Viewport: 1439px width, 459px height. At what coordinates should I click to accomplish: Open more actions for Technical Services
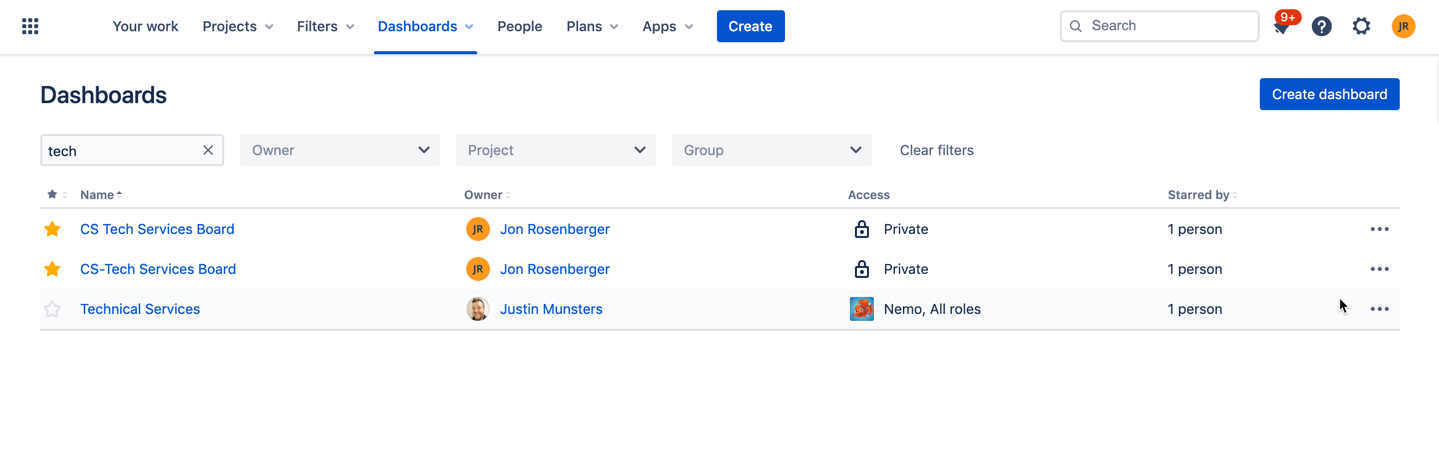(1379, 309)
